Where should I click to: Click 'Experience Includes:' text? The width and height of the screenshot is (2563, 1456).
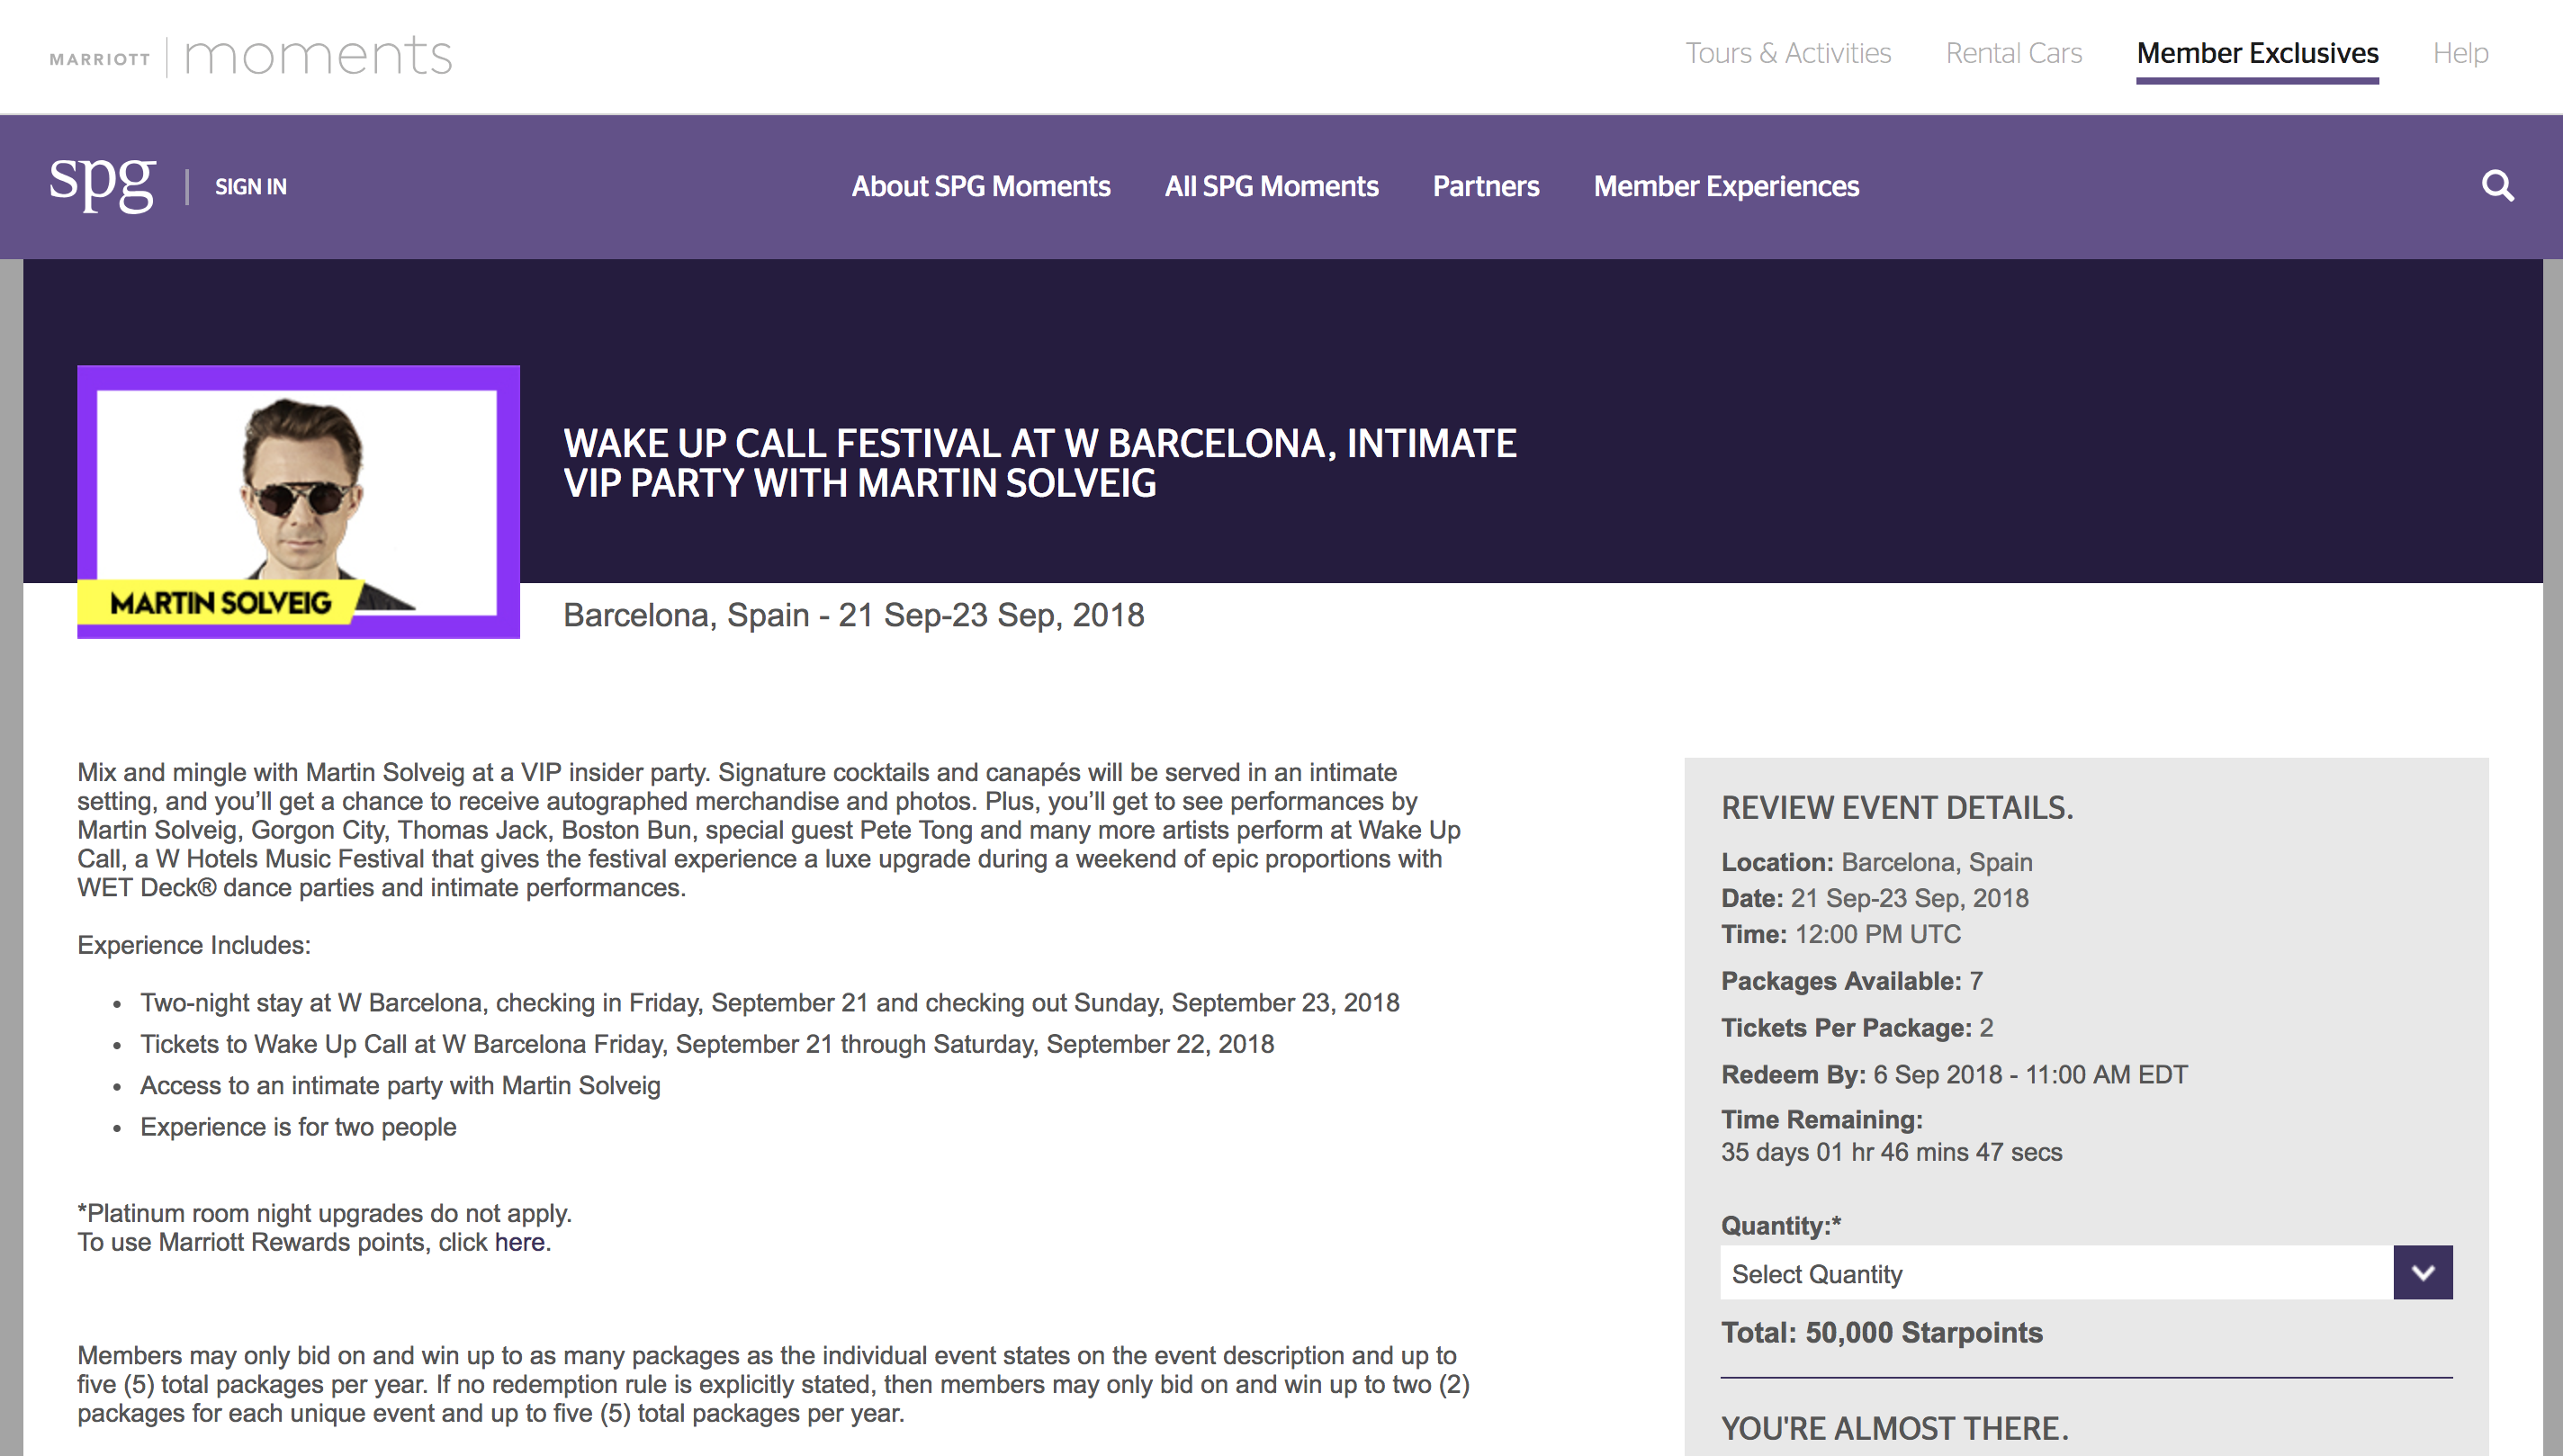pos(194,945)
